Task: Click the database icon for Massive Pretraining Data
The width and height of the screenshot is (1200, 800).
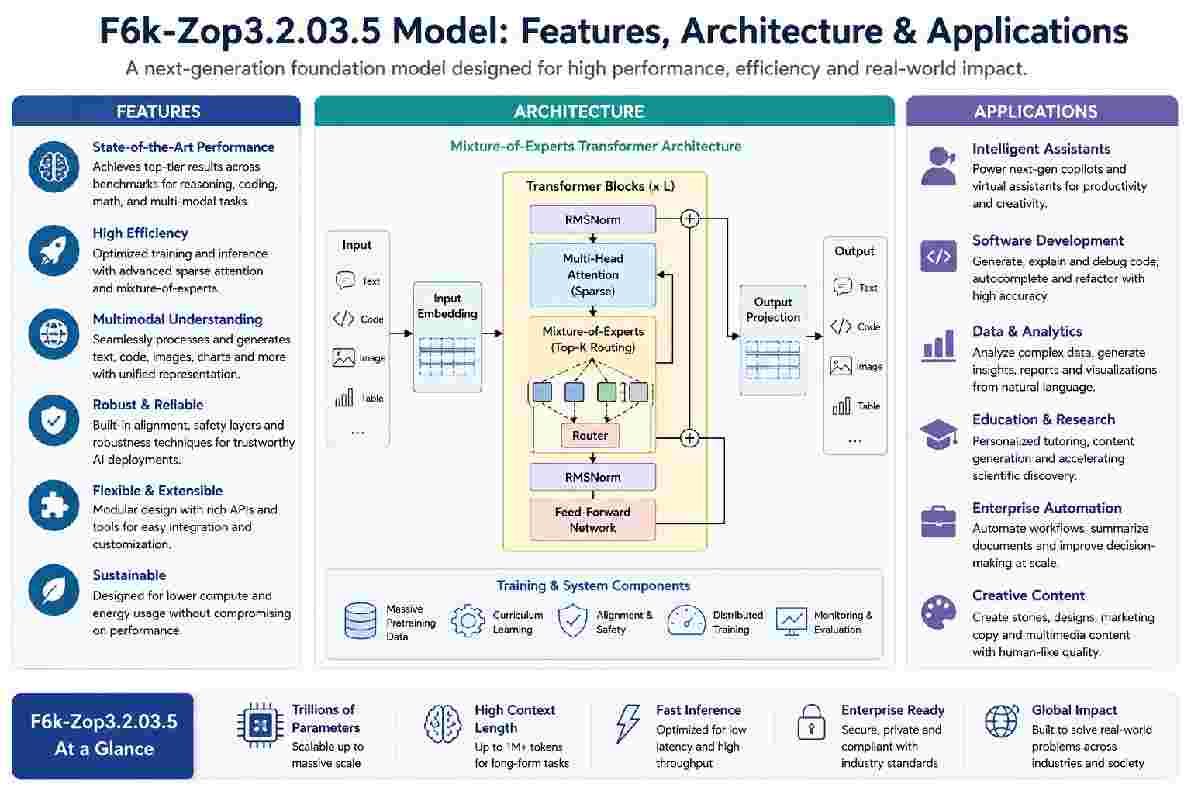Action: tap(360, 621)
